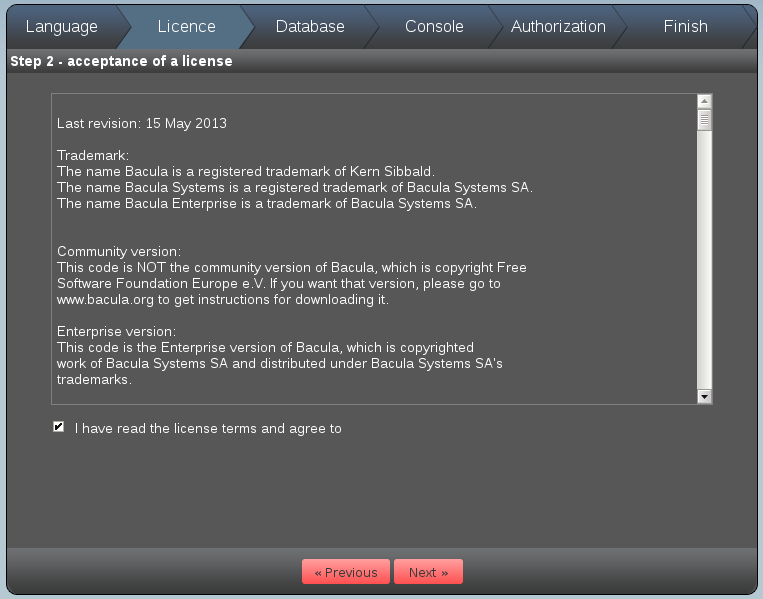Viewport: 763px width, 599px height.
Task: Click the 'Enterprise version:' heading
Action: coord(116,331)
